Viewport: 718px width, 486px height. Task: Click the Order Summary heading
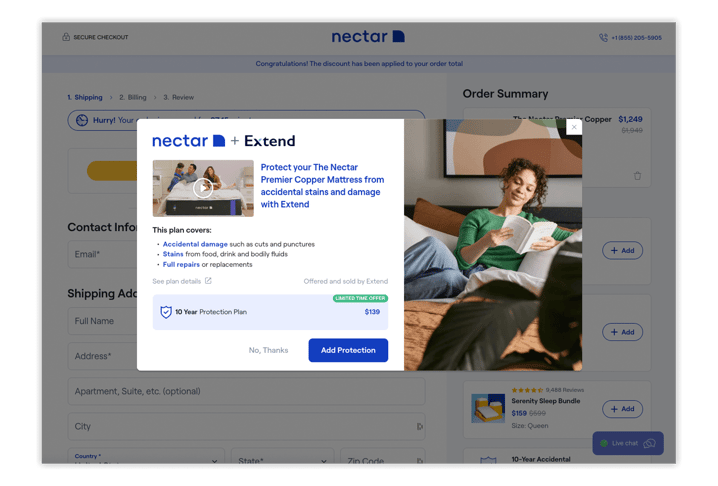tap(505, 94)
